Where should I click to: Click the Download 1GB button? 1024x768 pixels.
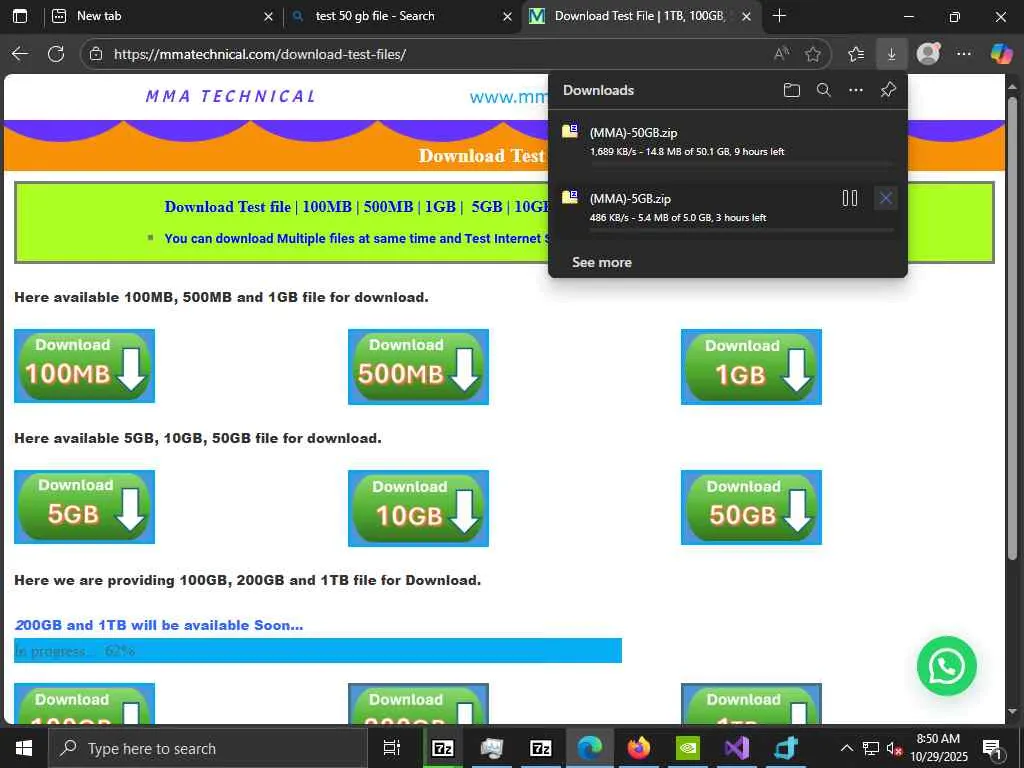[x=751, y=367]
